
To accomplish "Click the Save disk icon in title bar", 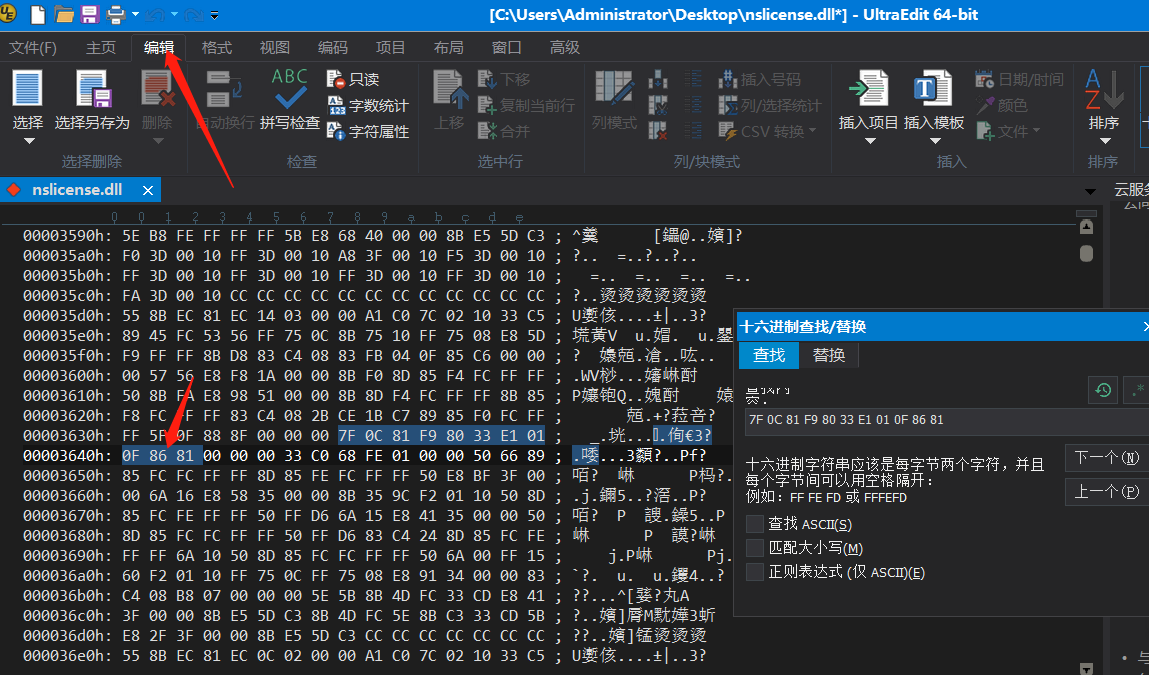I will [x=89, y=14].
